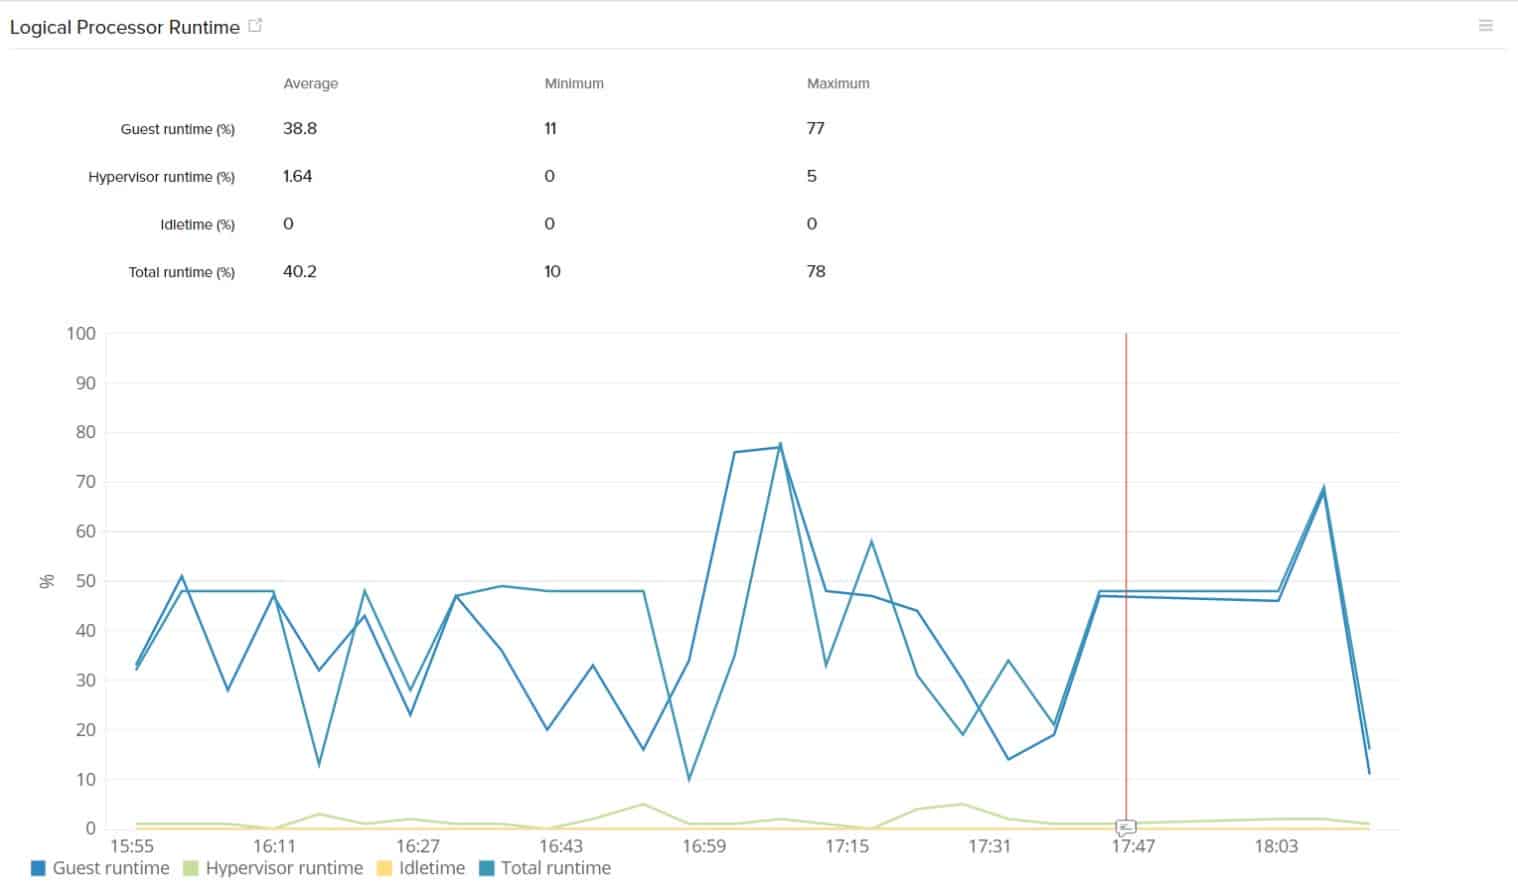Click the Total runtime average value 40.2

300,271
